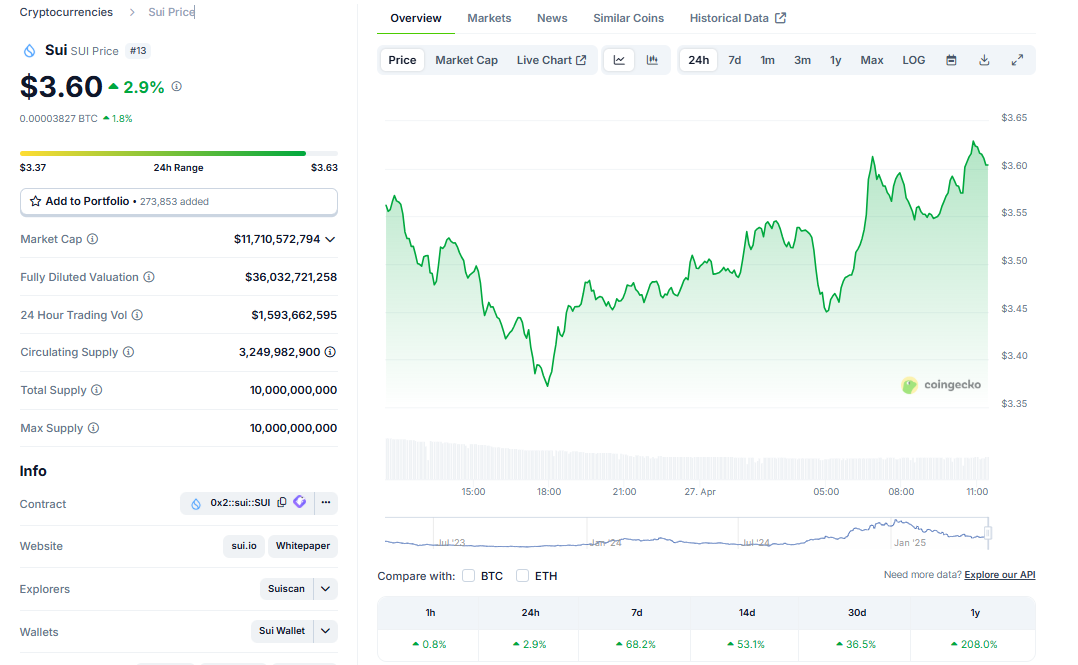The width and height of the screenshot is (1078, 665).
Task: Click Total Supply info icon
Action: tap(96, 390)
